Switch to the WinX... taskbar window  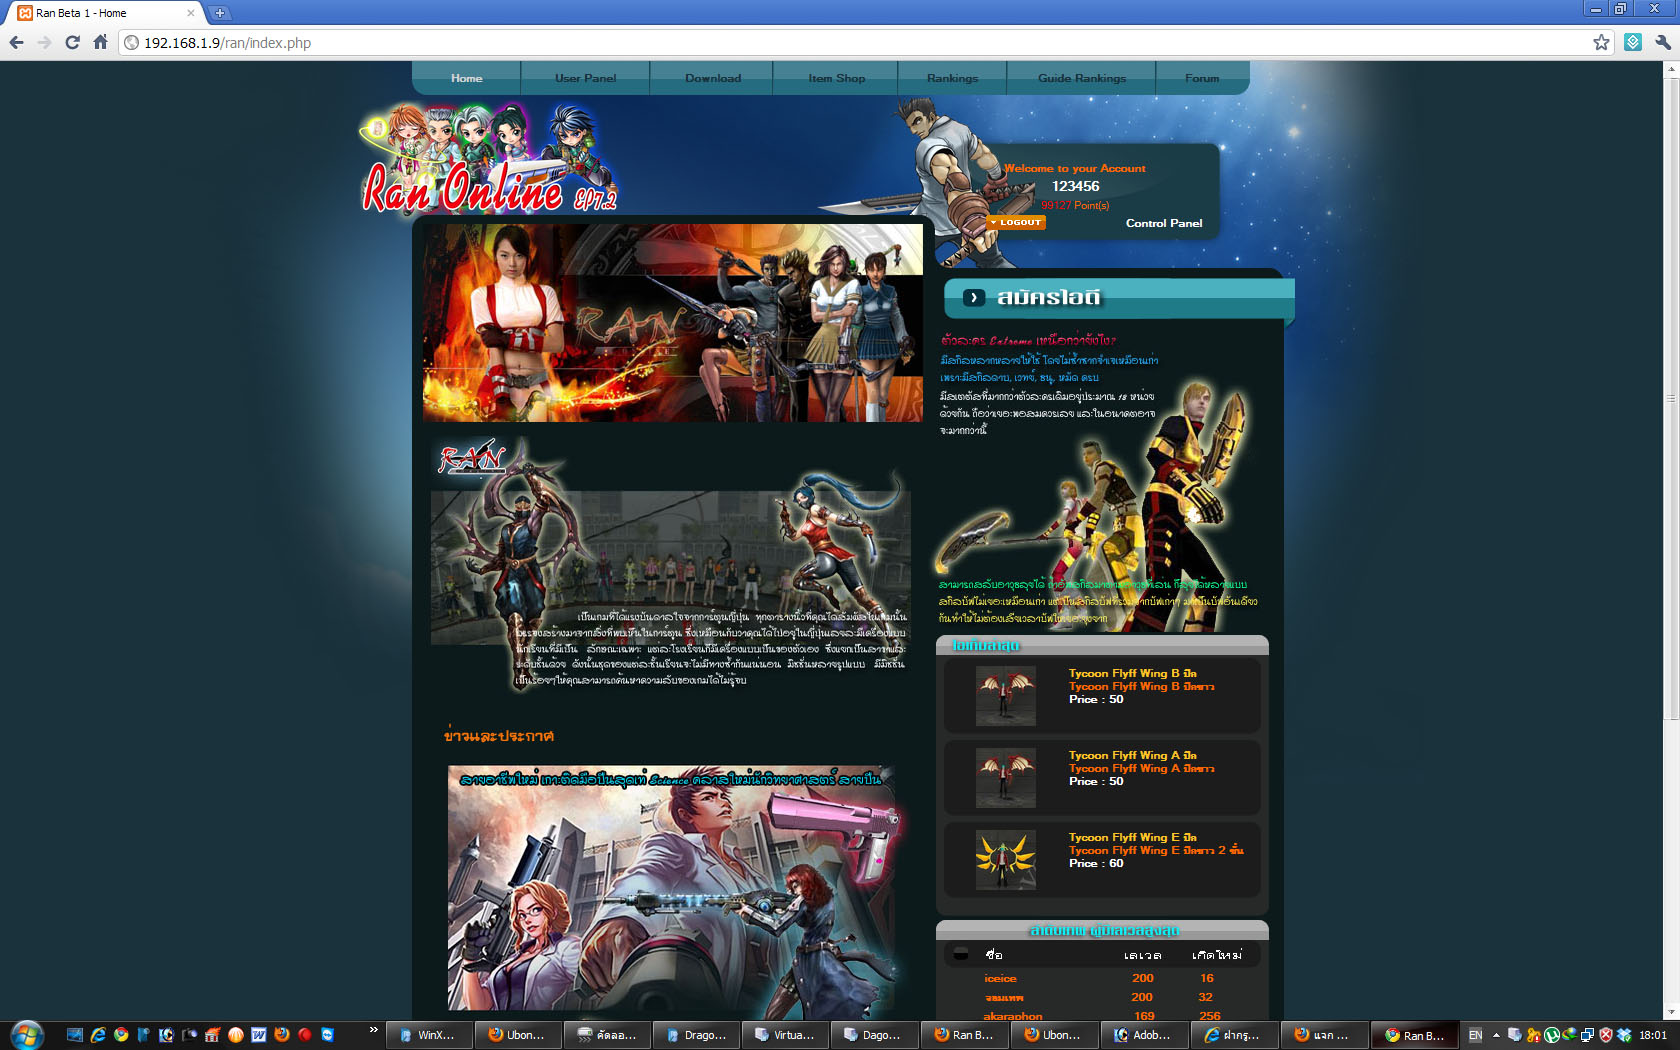click(430, 1035)
